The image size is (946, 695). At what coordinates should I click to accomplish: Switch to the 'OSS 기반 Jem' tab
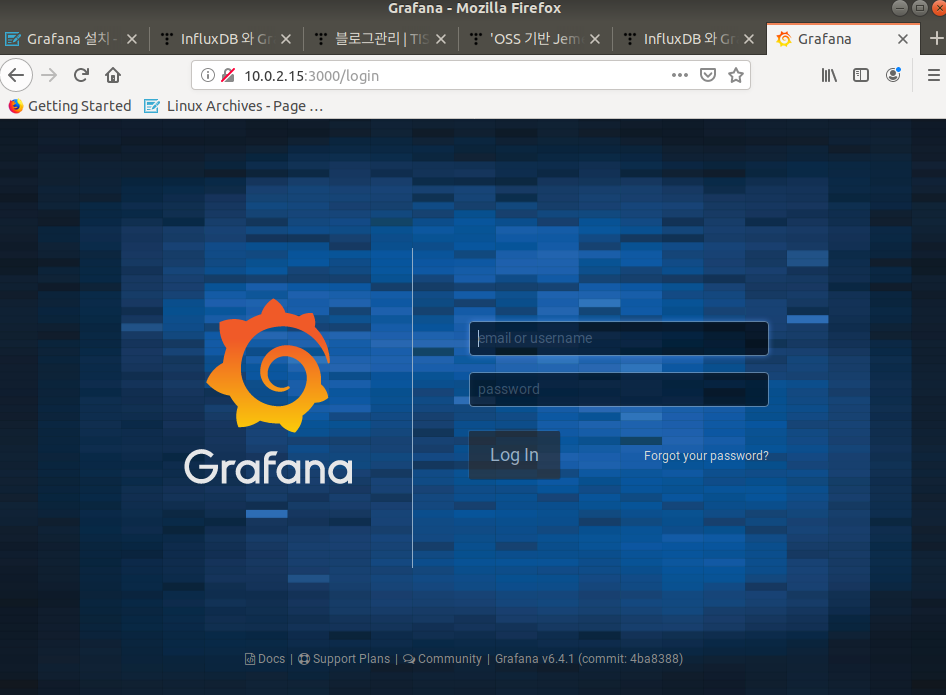point(535,39)
